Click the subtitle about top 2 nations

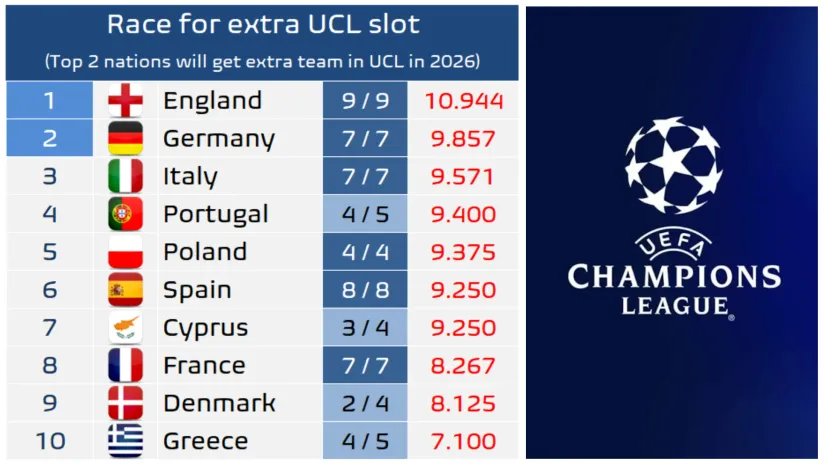point(263,61)
